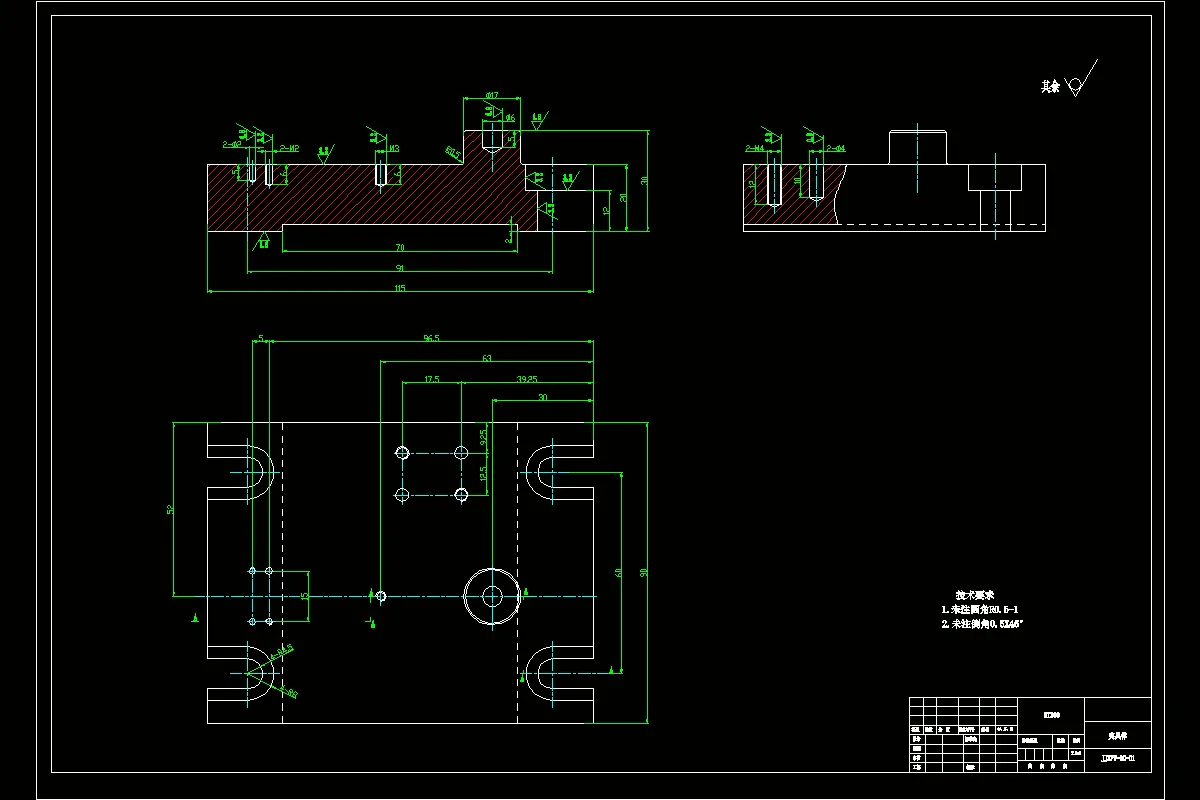The height and width of the screenshot is (800, 1200).
Task: Click the 9.25 dimension text
Action: click(x=483, y=437)
